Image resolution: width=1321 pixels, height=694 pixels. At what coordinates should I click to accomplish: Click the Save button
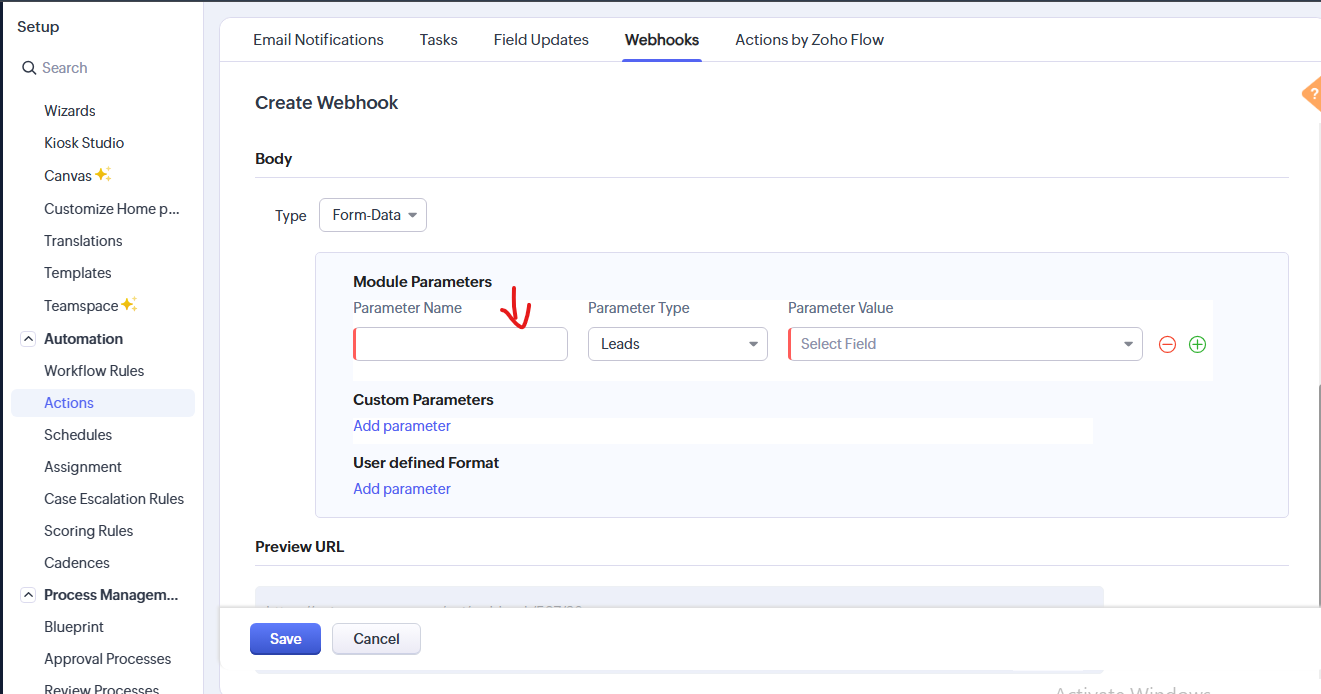pyautogui.click(x=285, y=639)
